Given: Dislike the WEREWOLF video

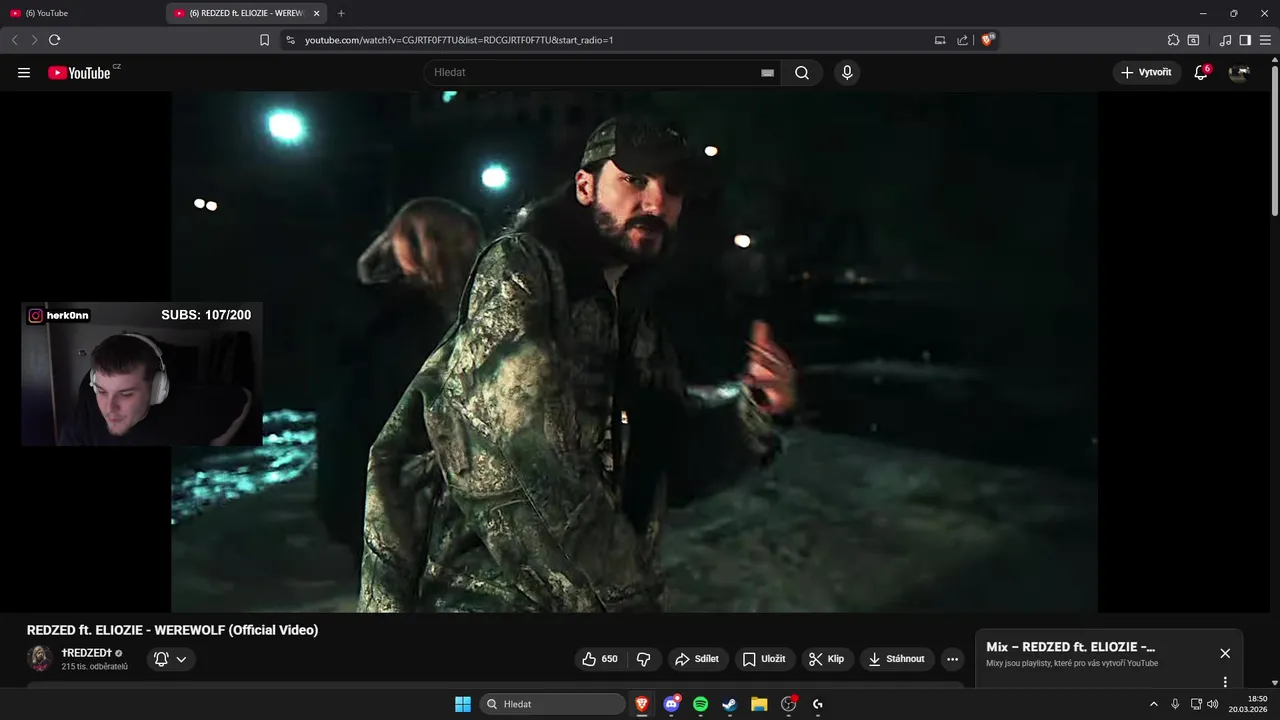Looking at the screenshot, I should (x=644, y=659).
